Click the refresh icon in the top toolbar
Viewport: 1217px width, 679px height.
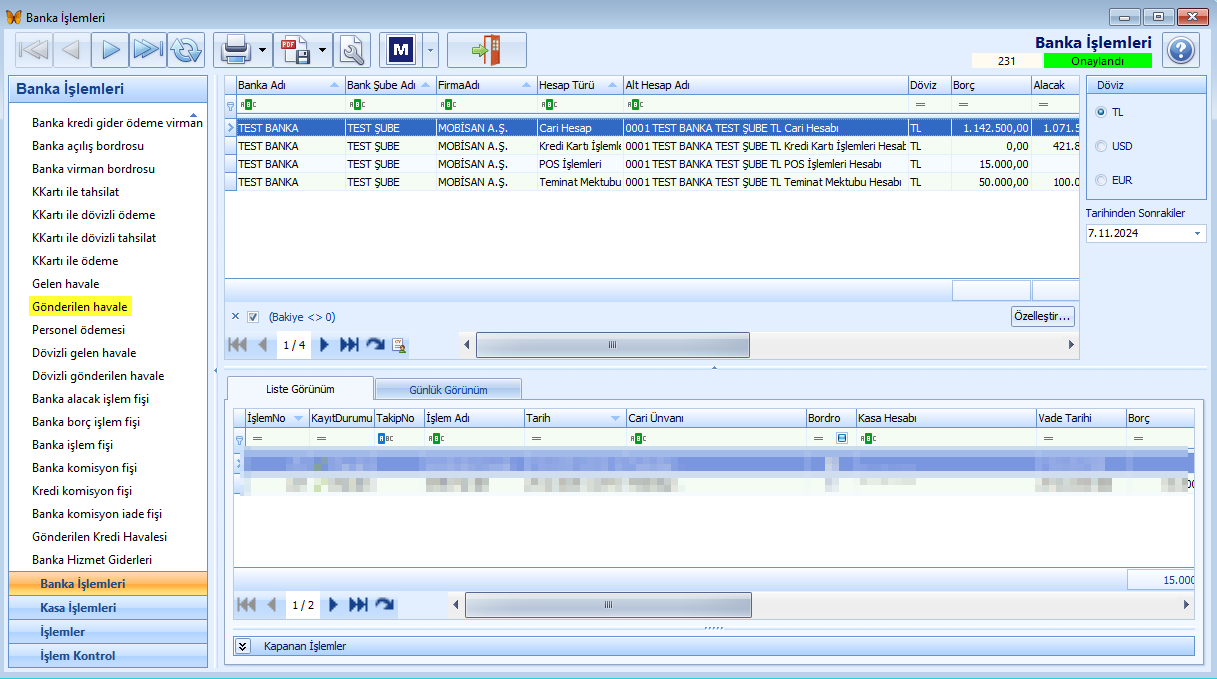click(x=186, y=49)
